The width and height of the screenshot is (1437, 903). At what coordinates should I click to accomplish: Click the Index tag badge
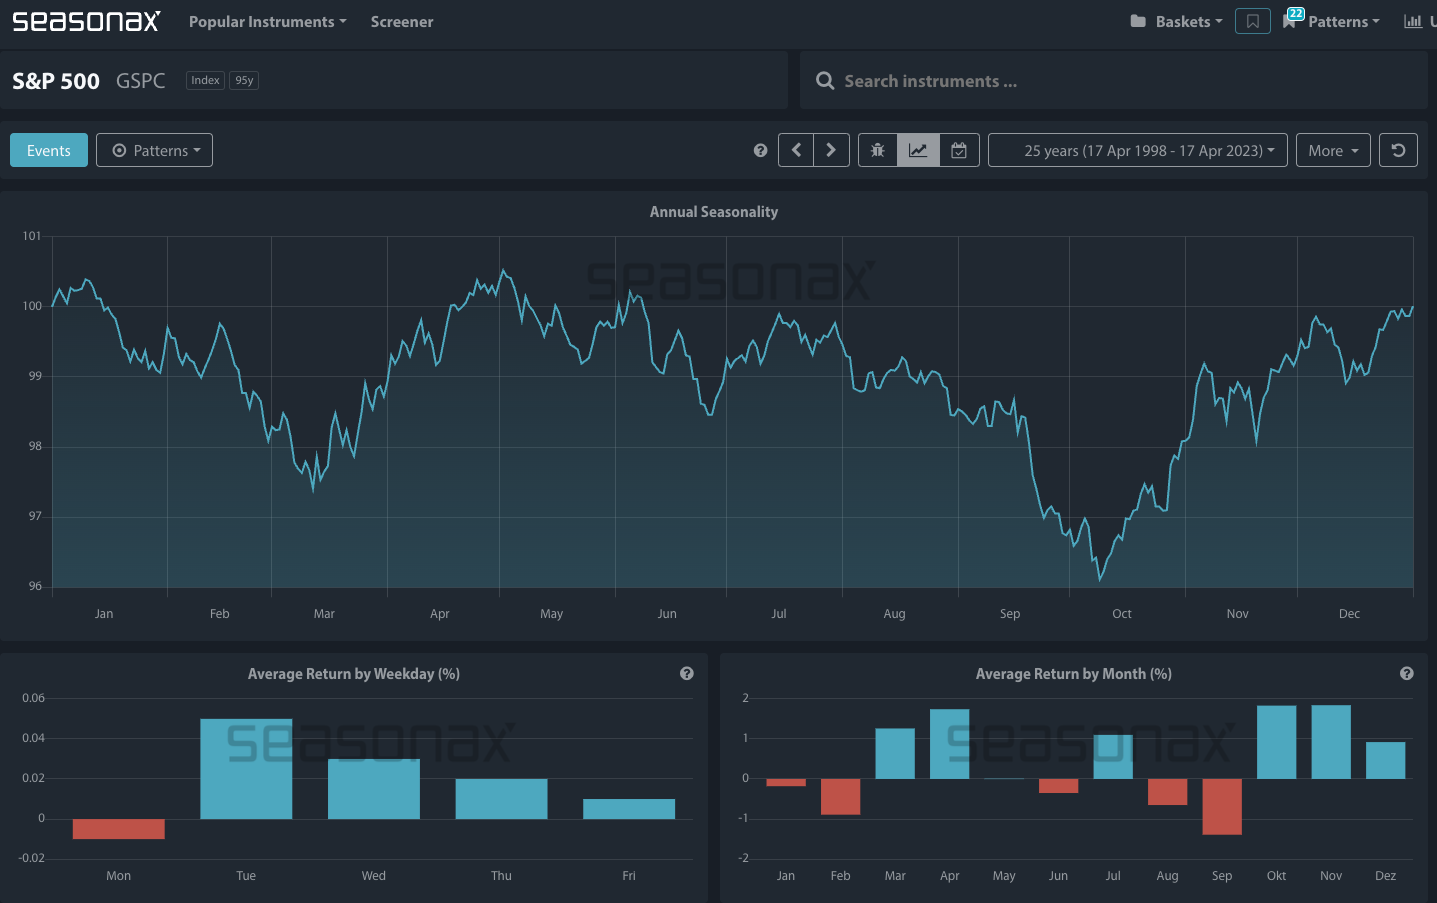(x=205, y=80)
